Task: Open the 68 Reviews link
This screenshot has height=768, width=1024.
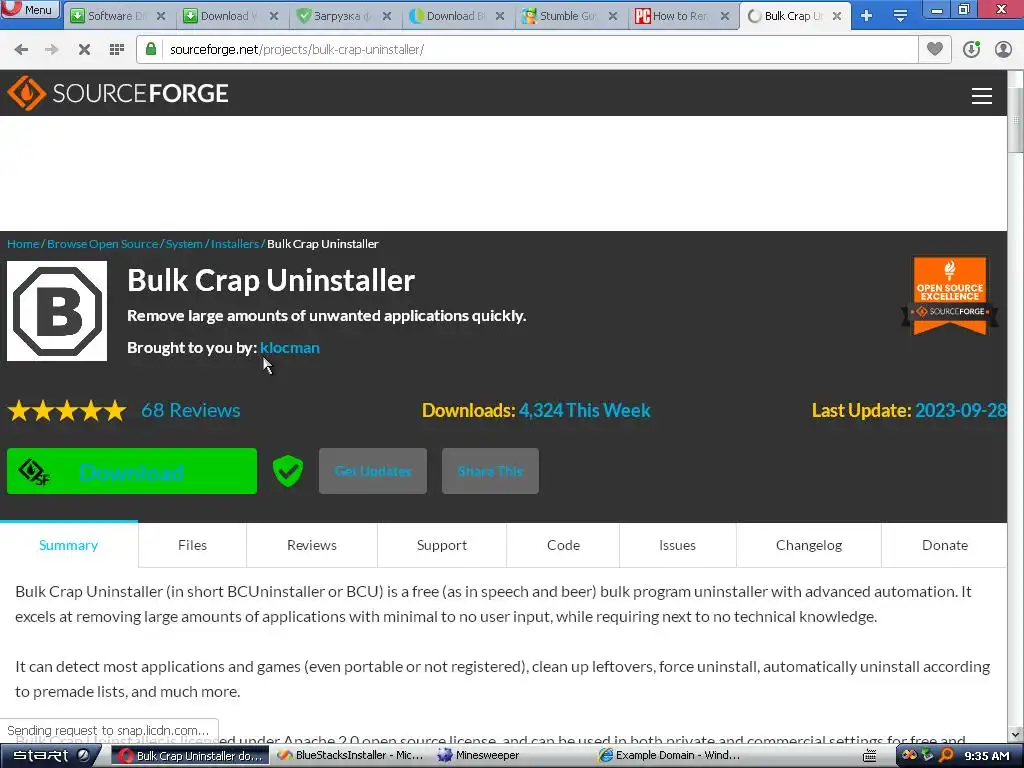Action: (x=191, y=410)
